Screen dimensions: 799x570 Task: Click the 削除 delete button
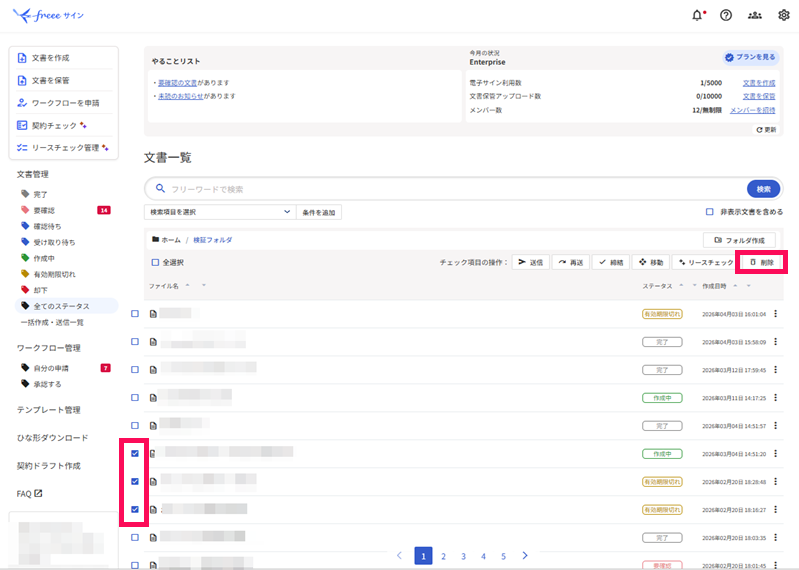pyautogui.click(x=761, y=262)
